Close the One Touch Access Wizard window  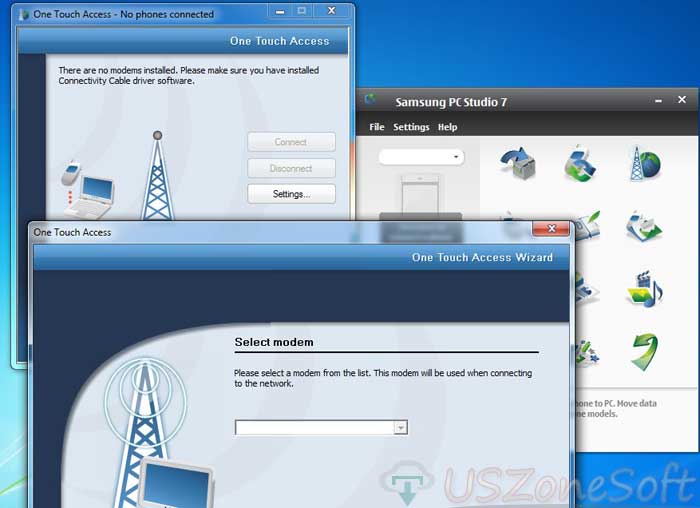click(x=551, y=228)
